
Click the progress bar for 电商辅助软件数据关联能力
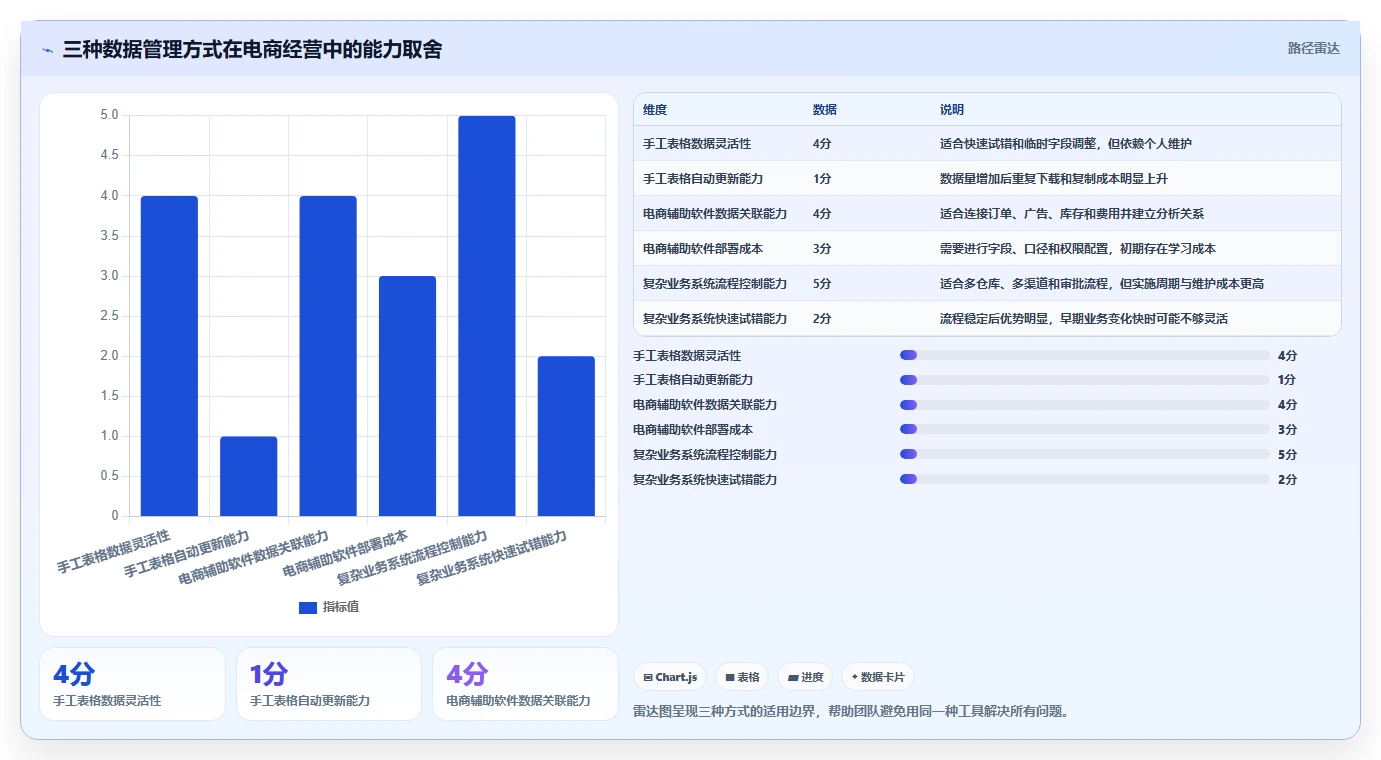point(1085,405)
